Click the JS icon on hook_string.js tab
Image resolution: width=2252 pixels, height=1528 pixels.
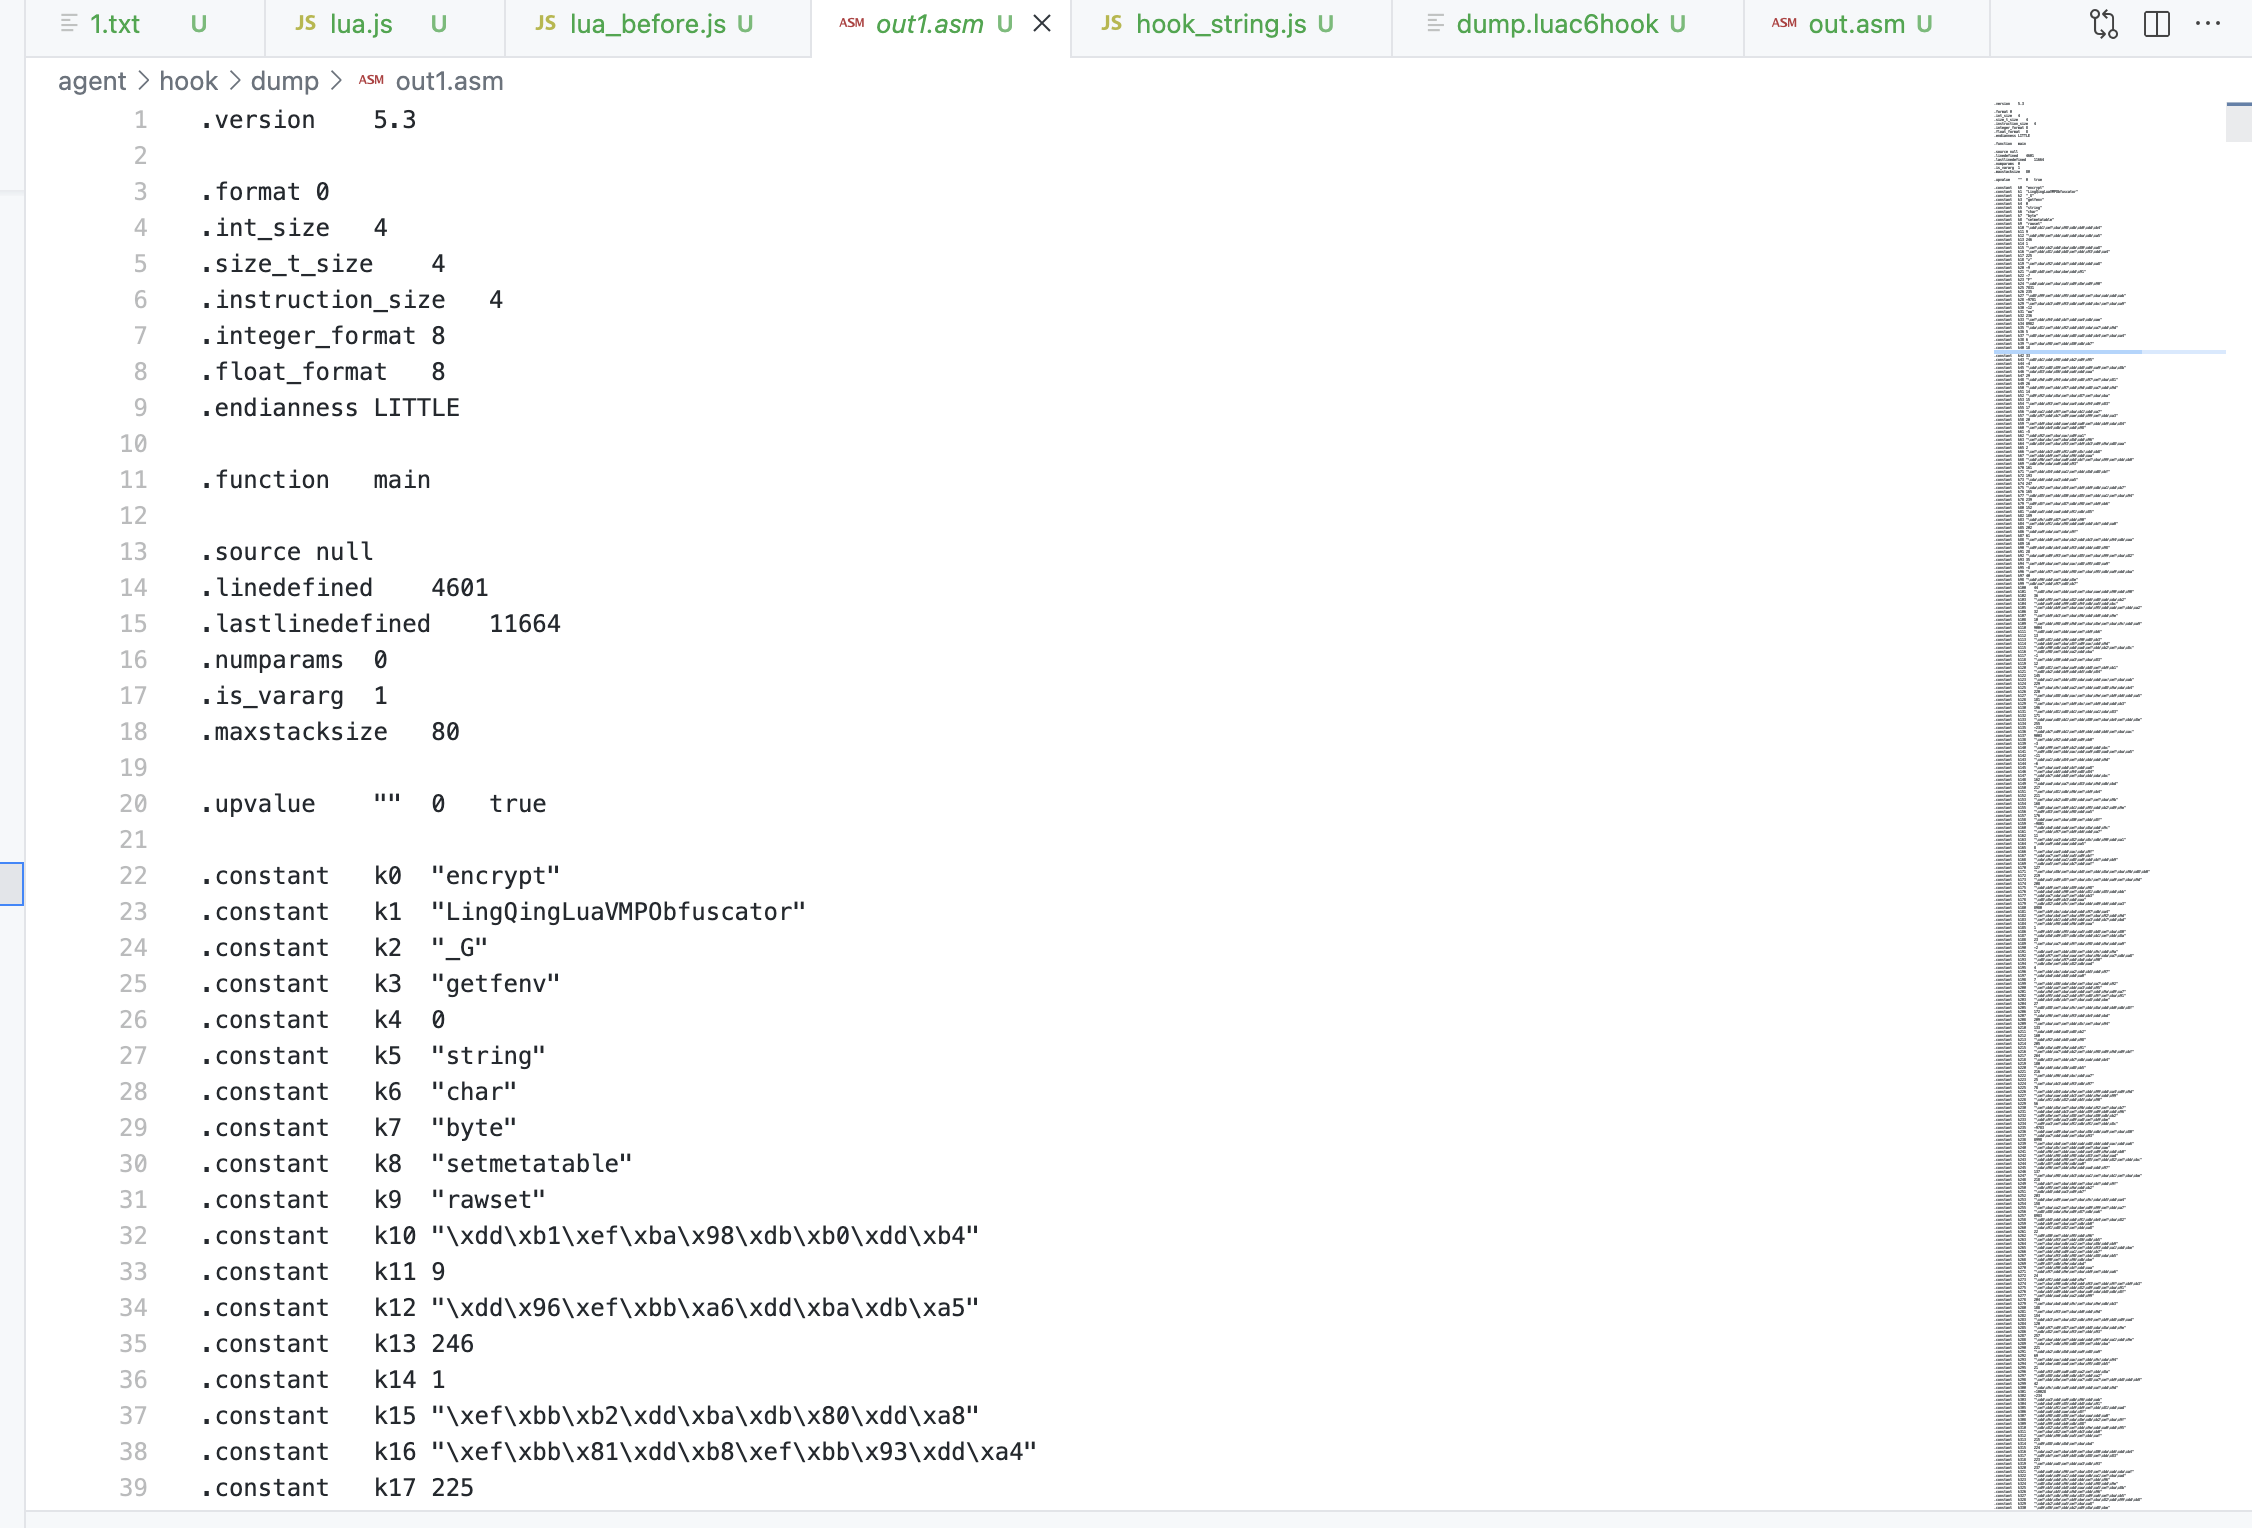click(1112, 24)
